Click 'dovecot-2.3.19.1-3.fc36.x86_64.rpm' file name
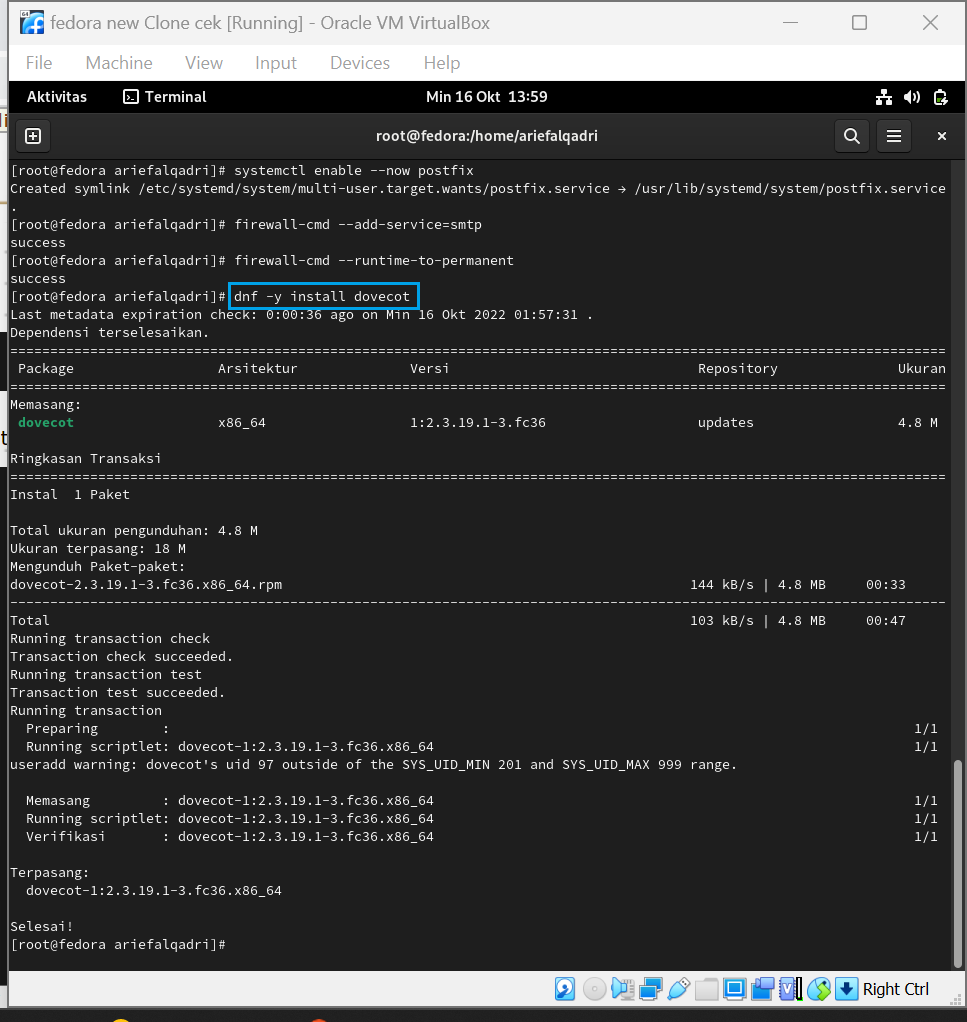 pyautogui.click(x=146, y=585)
